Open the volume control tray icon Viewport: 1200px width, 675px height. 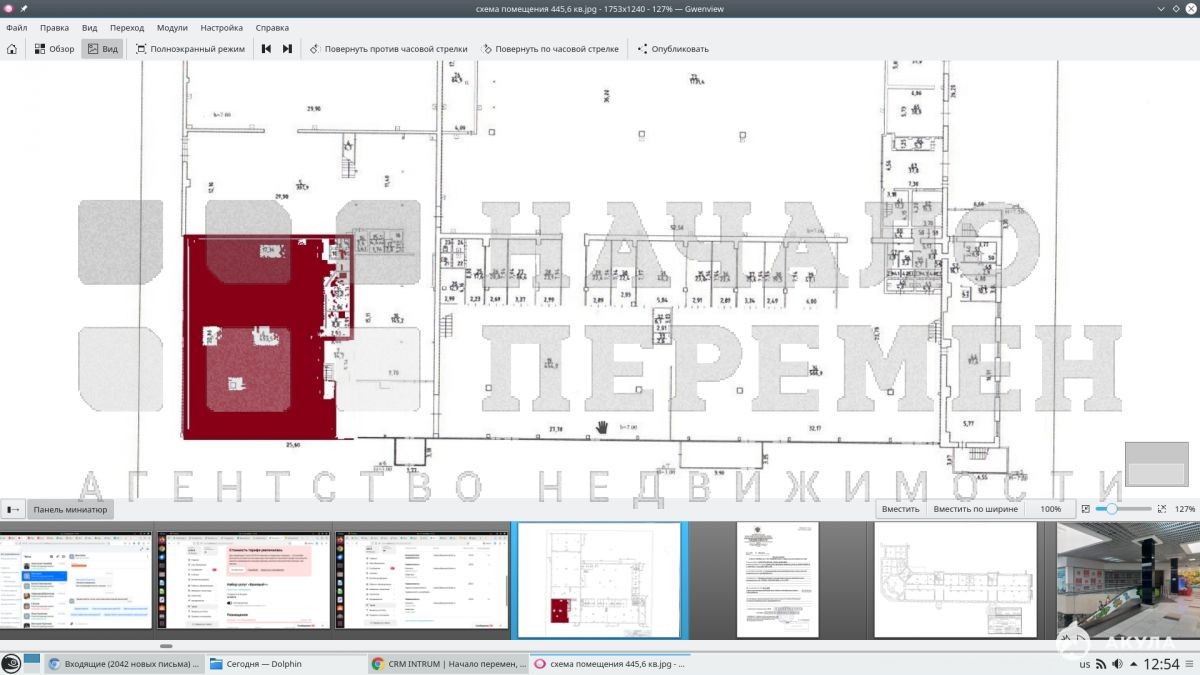pos(1117,664)
